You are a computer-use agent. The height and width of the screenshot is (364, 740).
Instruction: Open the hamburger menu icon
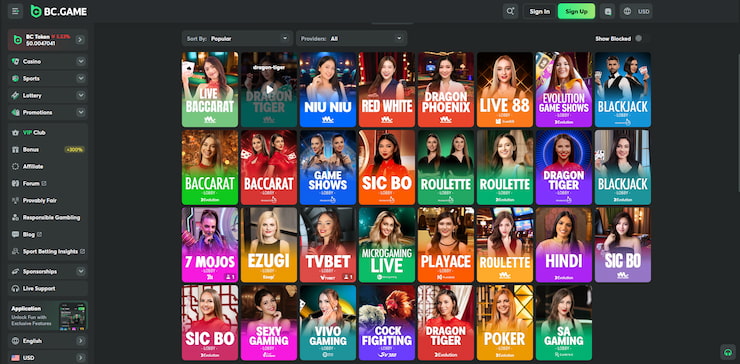point(15,11)
